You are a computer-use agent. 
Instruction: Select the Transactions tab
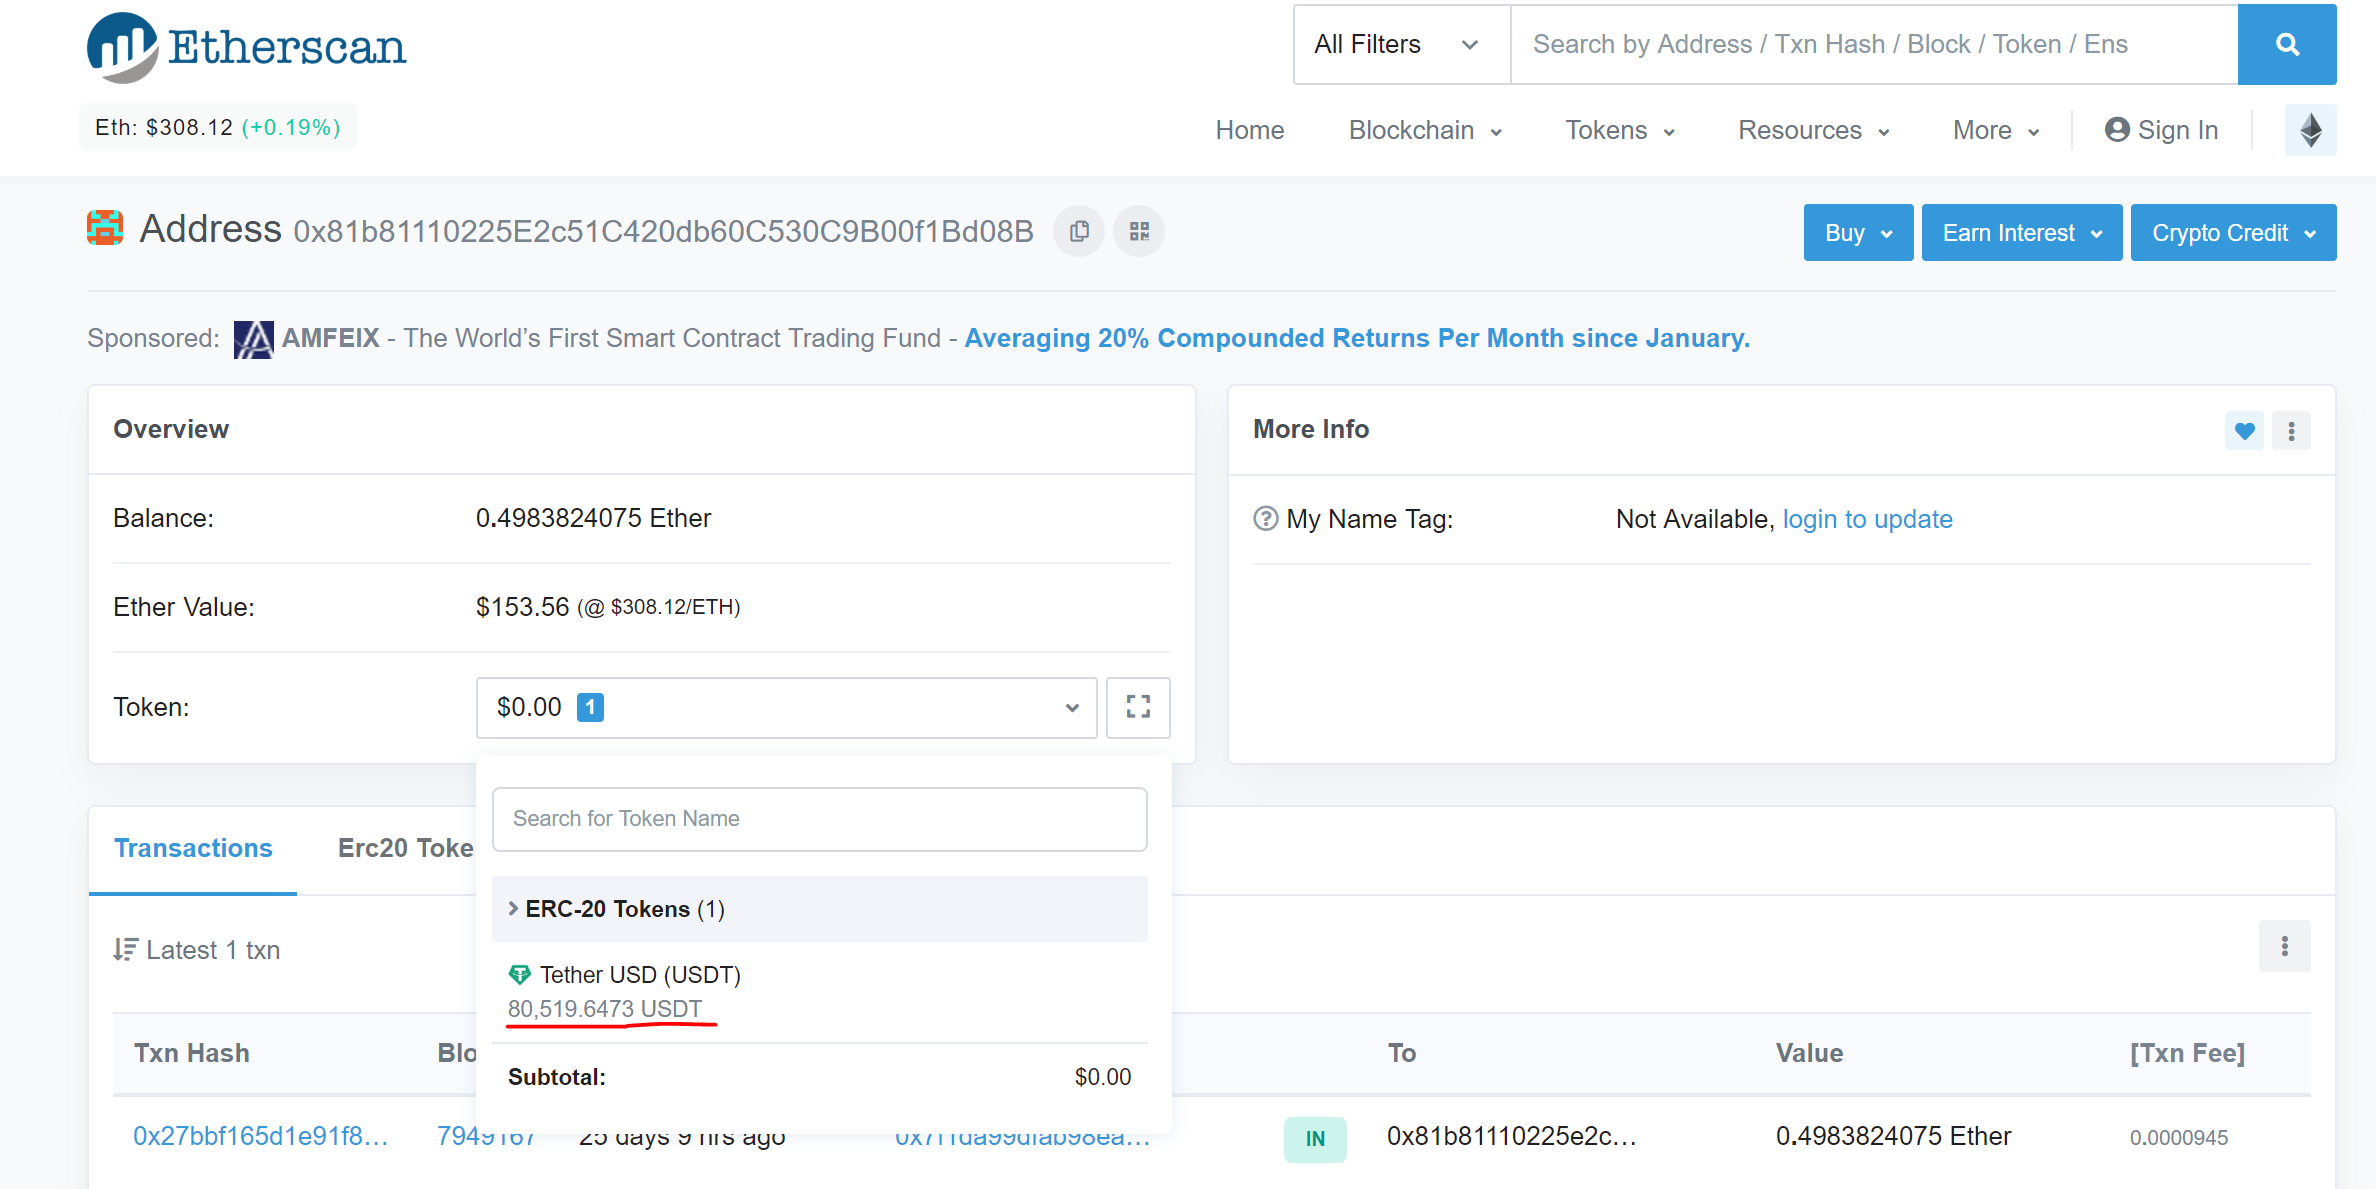[x=193, y=848]
